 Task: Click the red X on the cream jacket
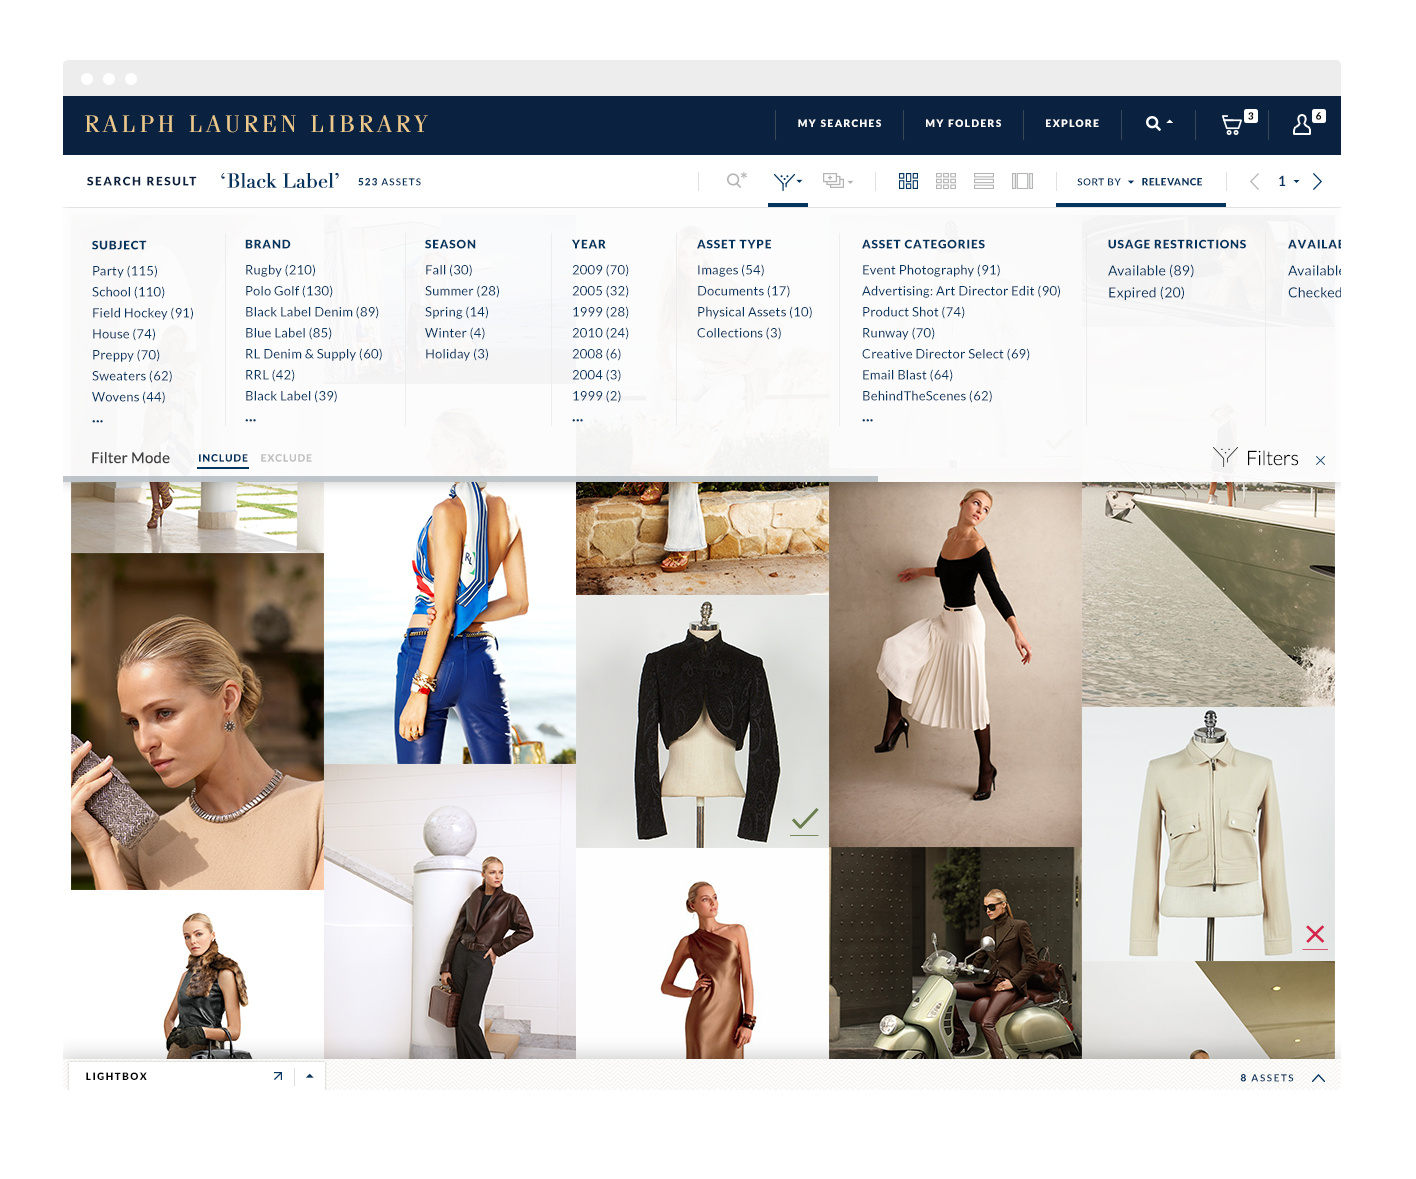tap(1315, 934)
